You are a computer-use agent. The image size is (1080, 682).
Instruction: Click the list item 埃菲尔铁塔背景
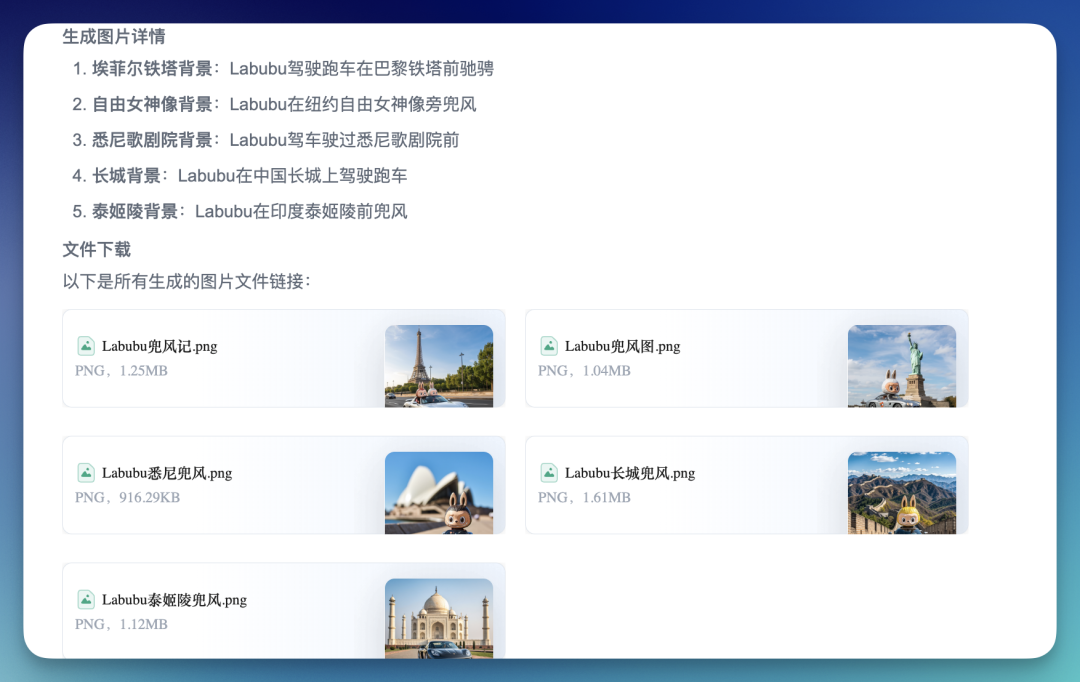283,68
